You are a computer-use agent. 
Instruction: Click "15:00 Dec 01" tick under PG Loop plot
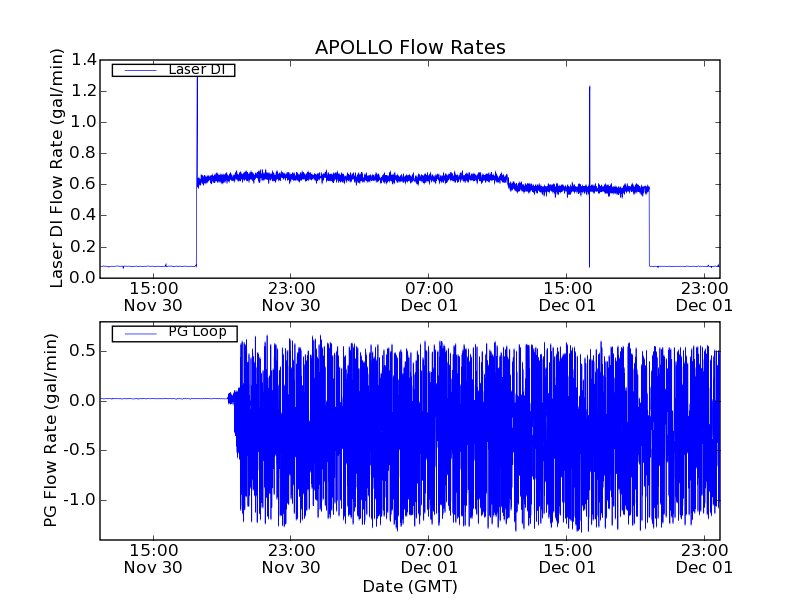click(x=567, y=559)
